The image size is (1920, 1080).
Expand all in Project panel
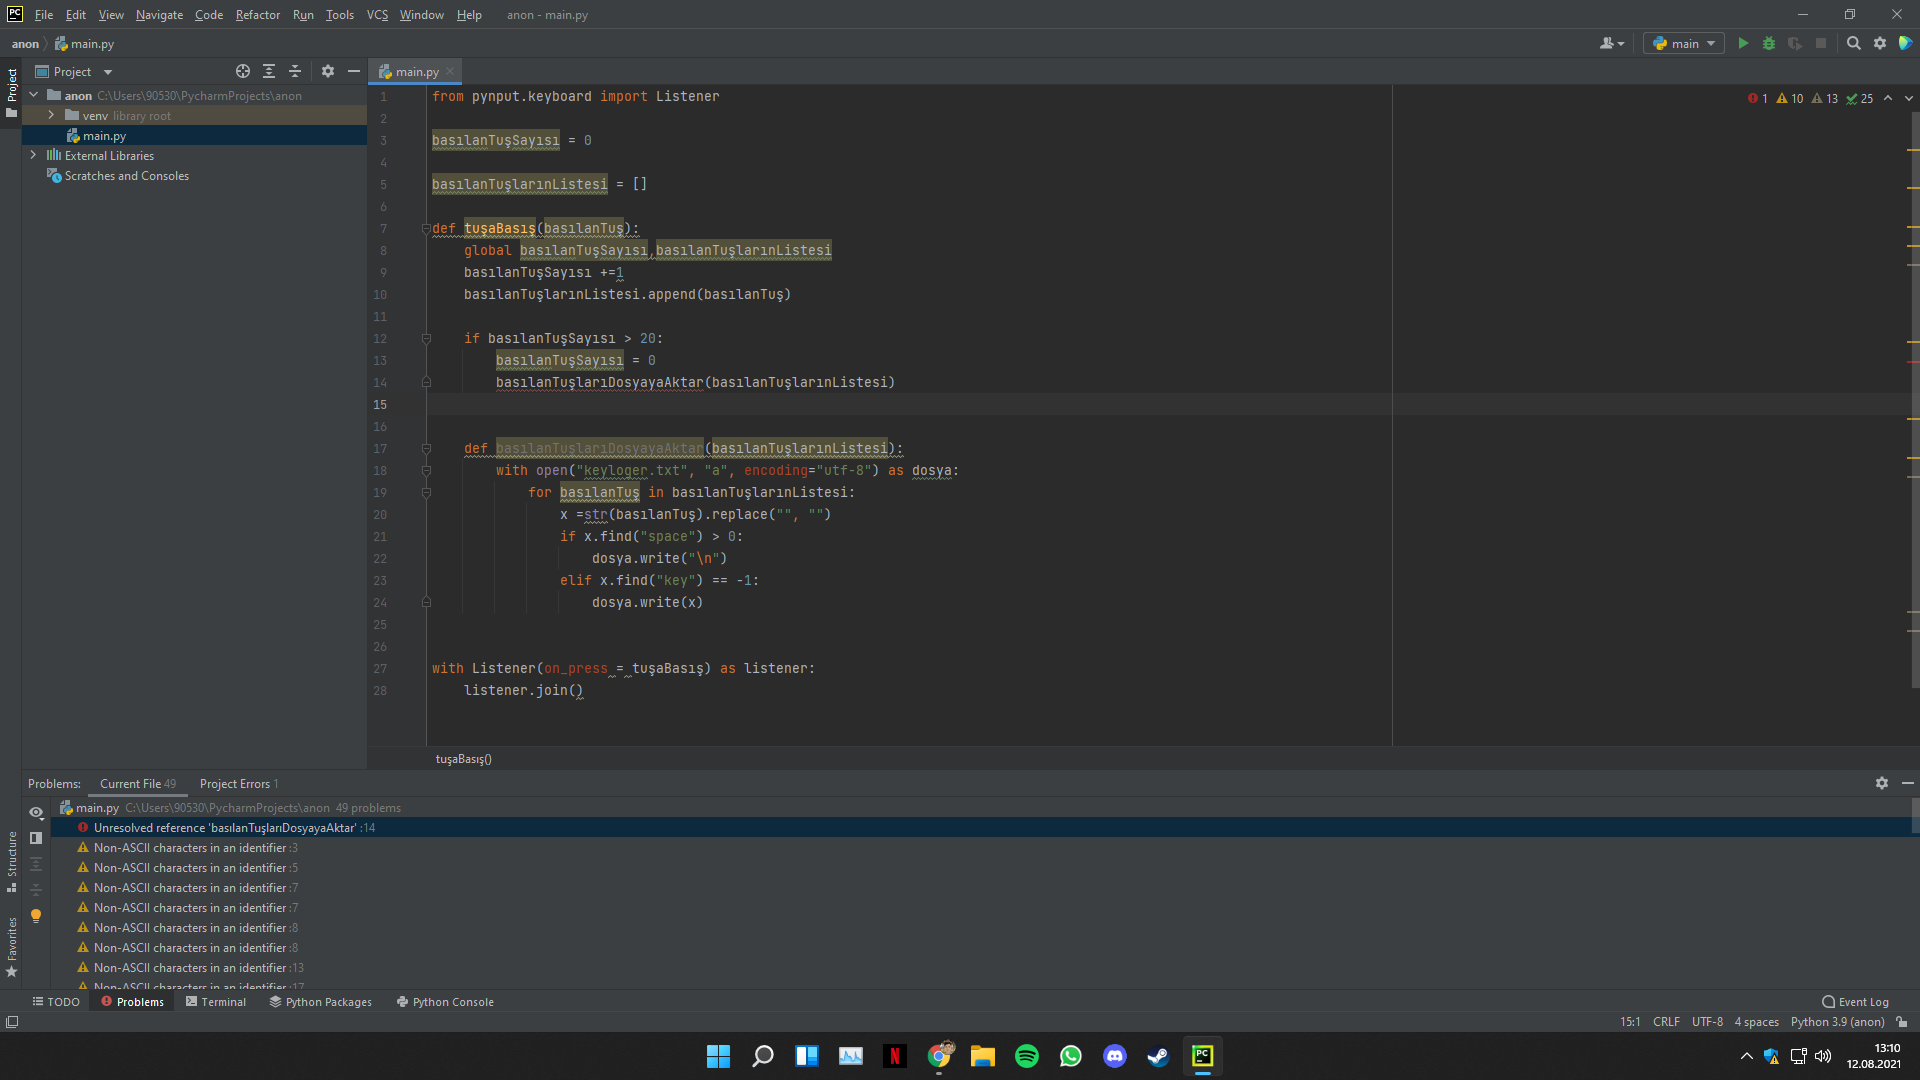click(269, 72)
